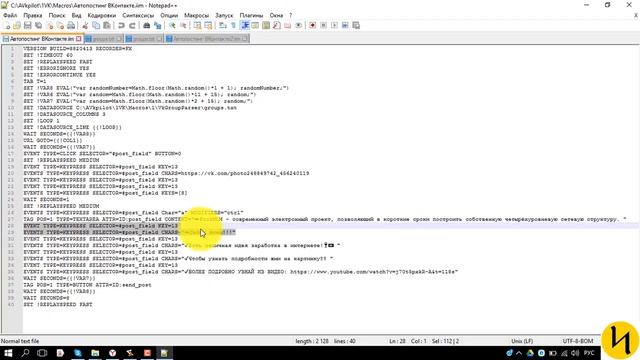Open the ? help menu
Screen dimensions: 640x360
[291, 15]
